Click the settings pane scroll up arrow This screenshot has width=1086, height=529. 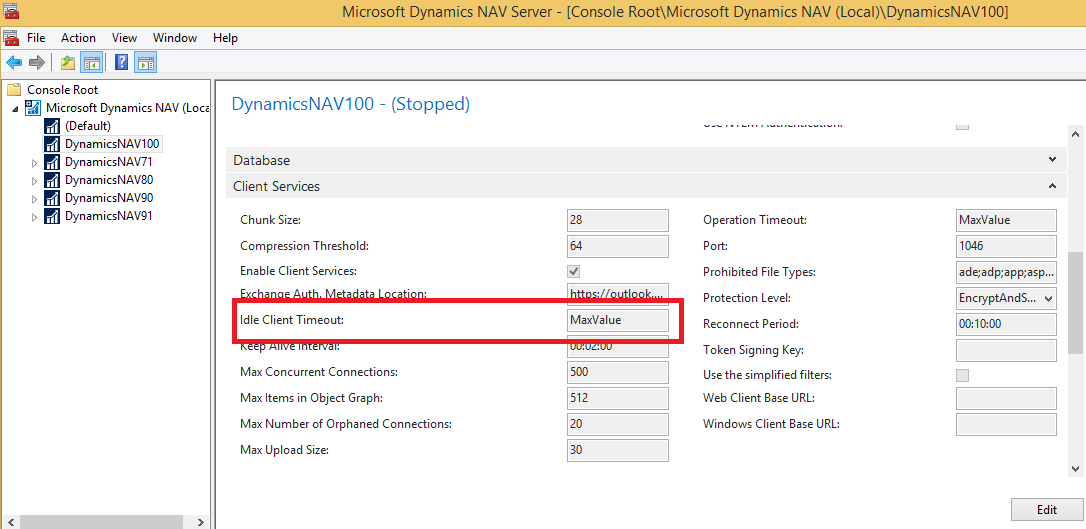(x=1075, y=133)
